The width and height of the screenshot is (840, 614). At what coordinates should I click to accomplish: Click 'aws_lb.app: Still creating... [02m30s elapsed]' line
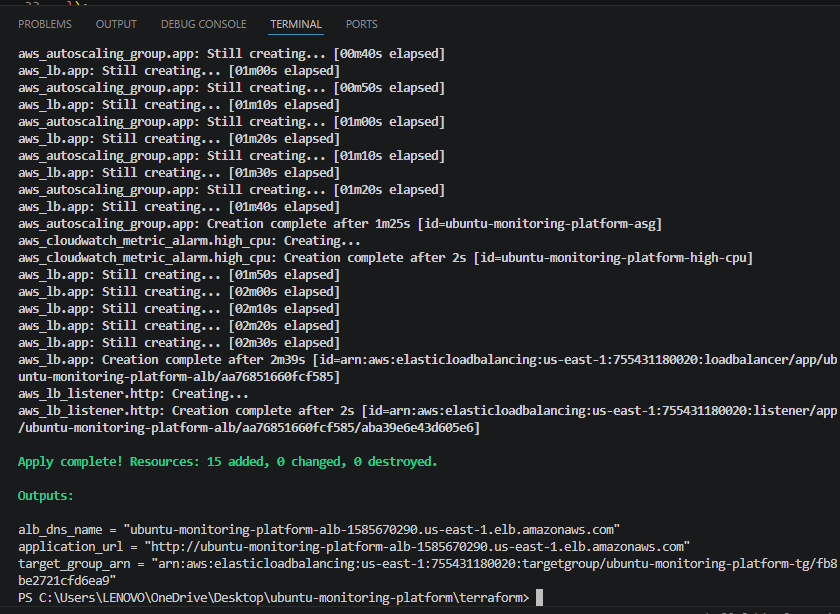click(x=179, y=342)
